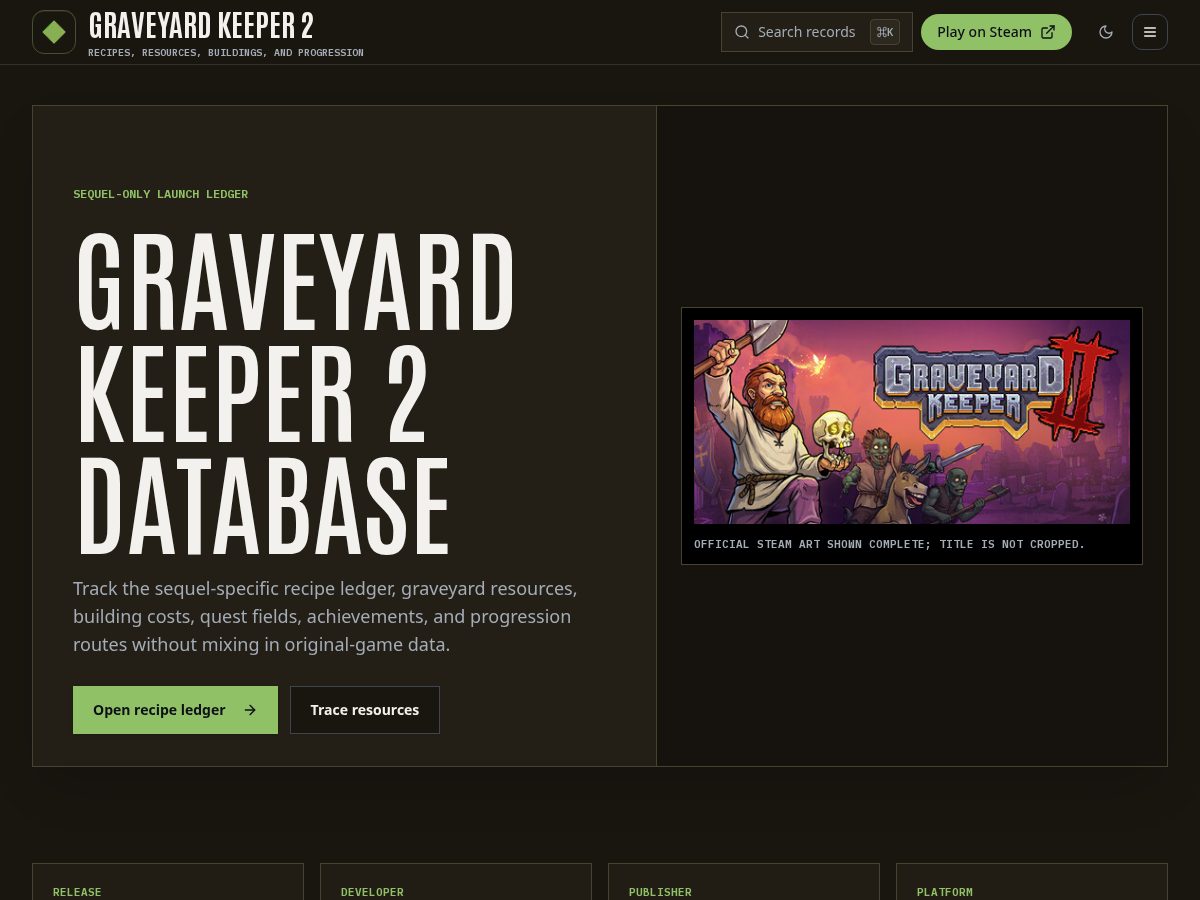Viewport: 1200px width, 900px height.
Task: Click the Developer card label
Action: click(372, 892)
